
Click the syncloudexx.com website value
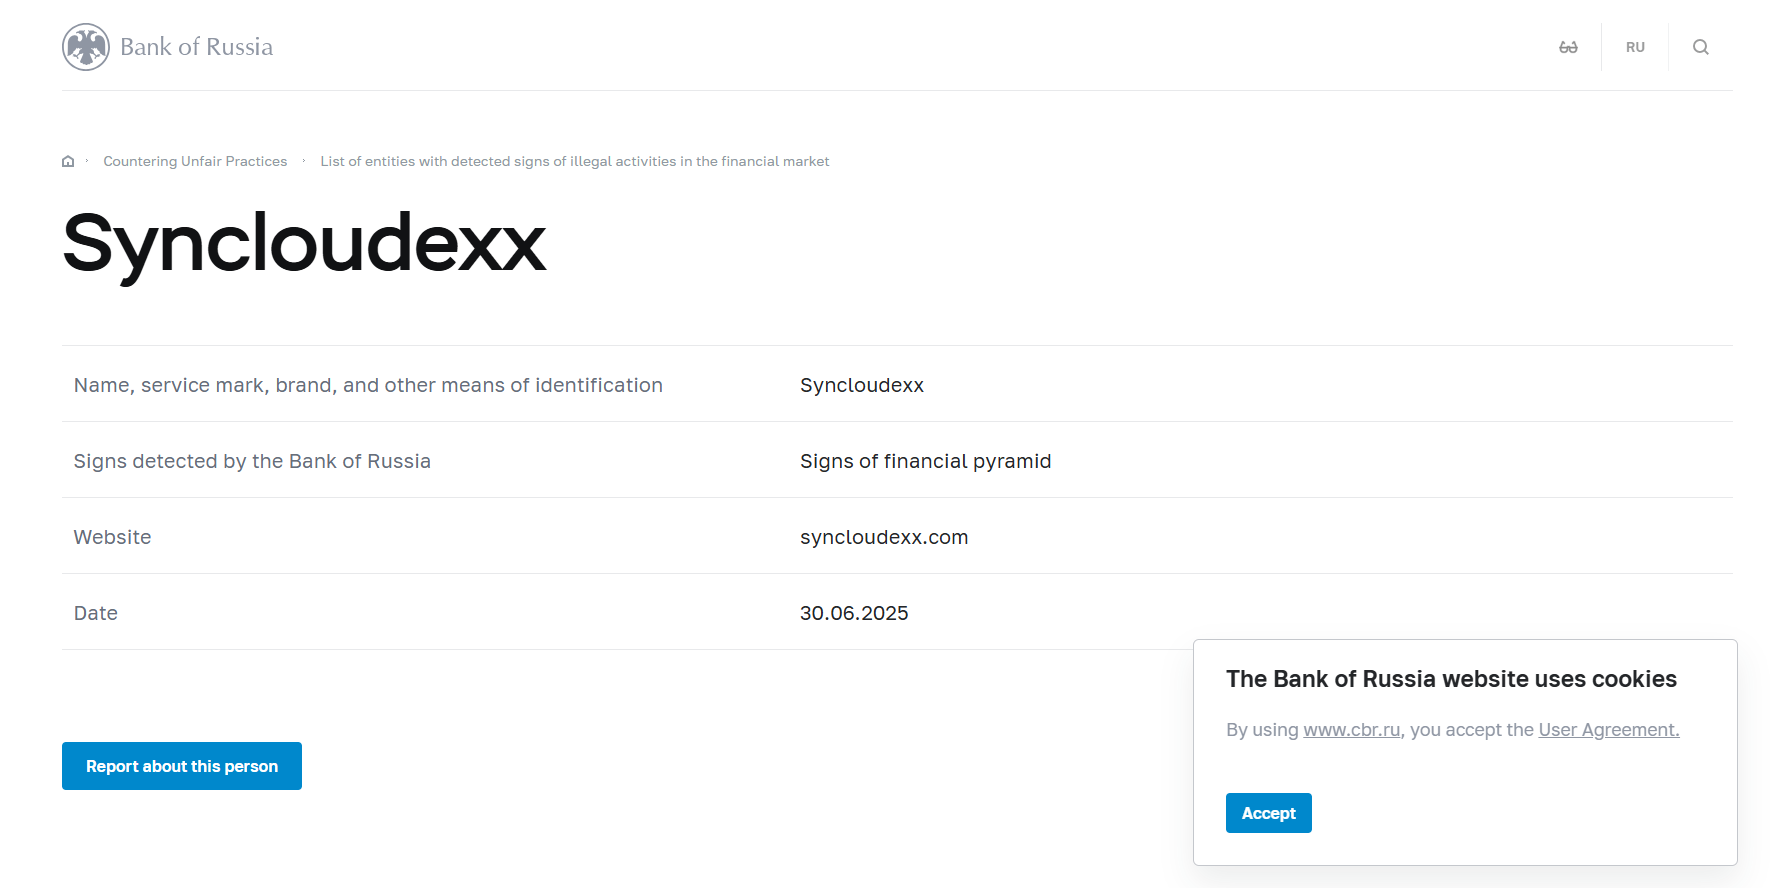tap(883, 537)
